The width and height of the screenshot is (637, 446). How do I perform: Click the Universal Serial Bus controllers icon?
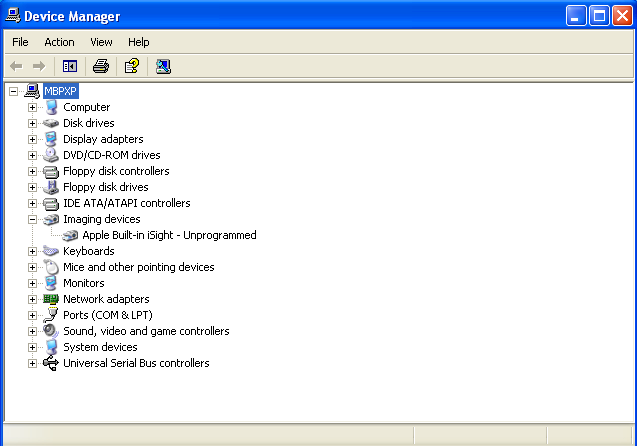click(x=51, y=363)
